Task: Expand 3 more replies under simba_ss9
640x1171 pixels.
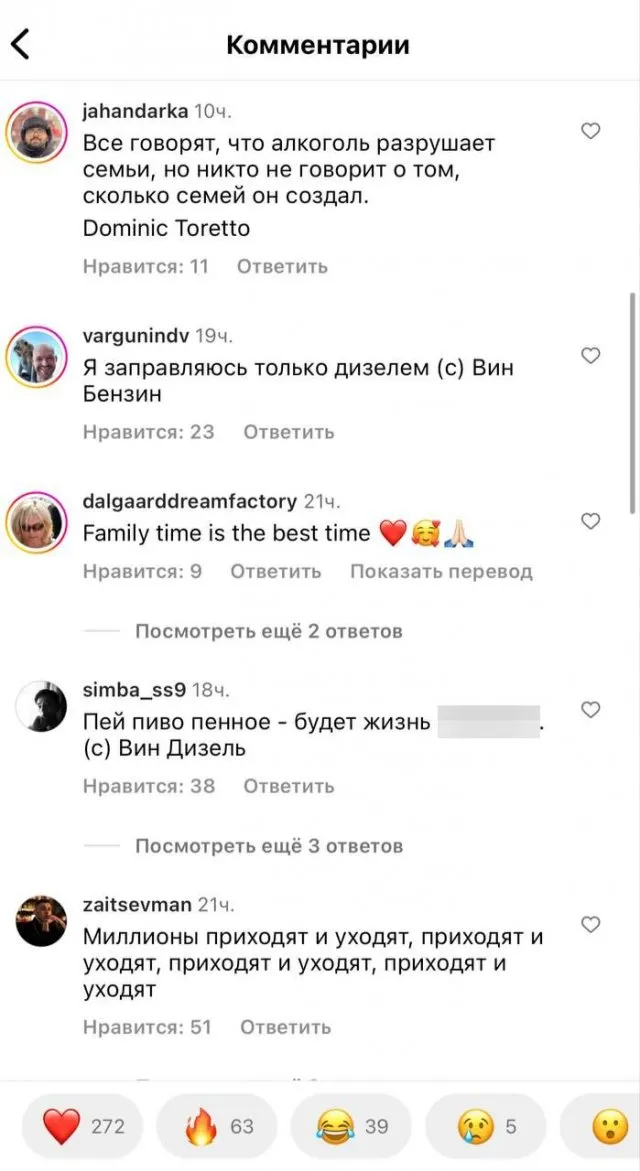Action: click(x=269, y=846)
